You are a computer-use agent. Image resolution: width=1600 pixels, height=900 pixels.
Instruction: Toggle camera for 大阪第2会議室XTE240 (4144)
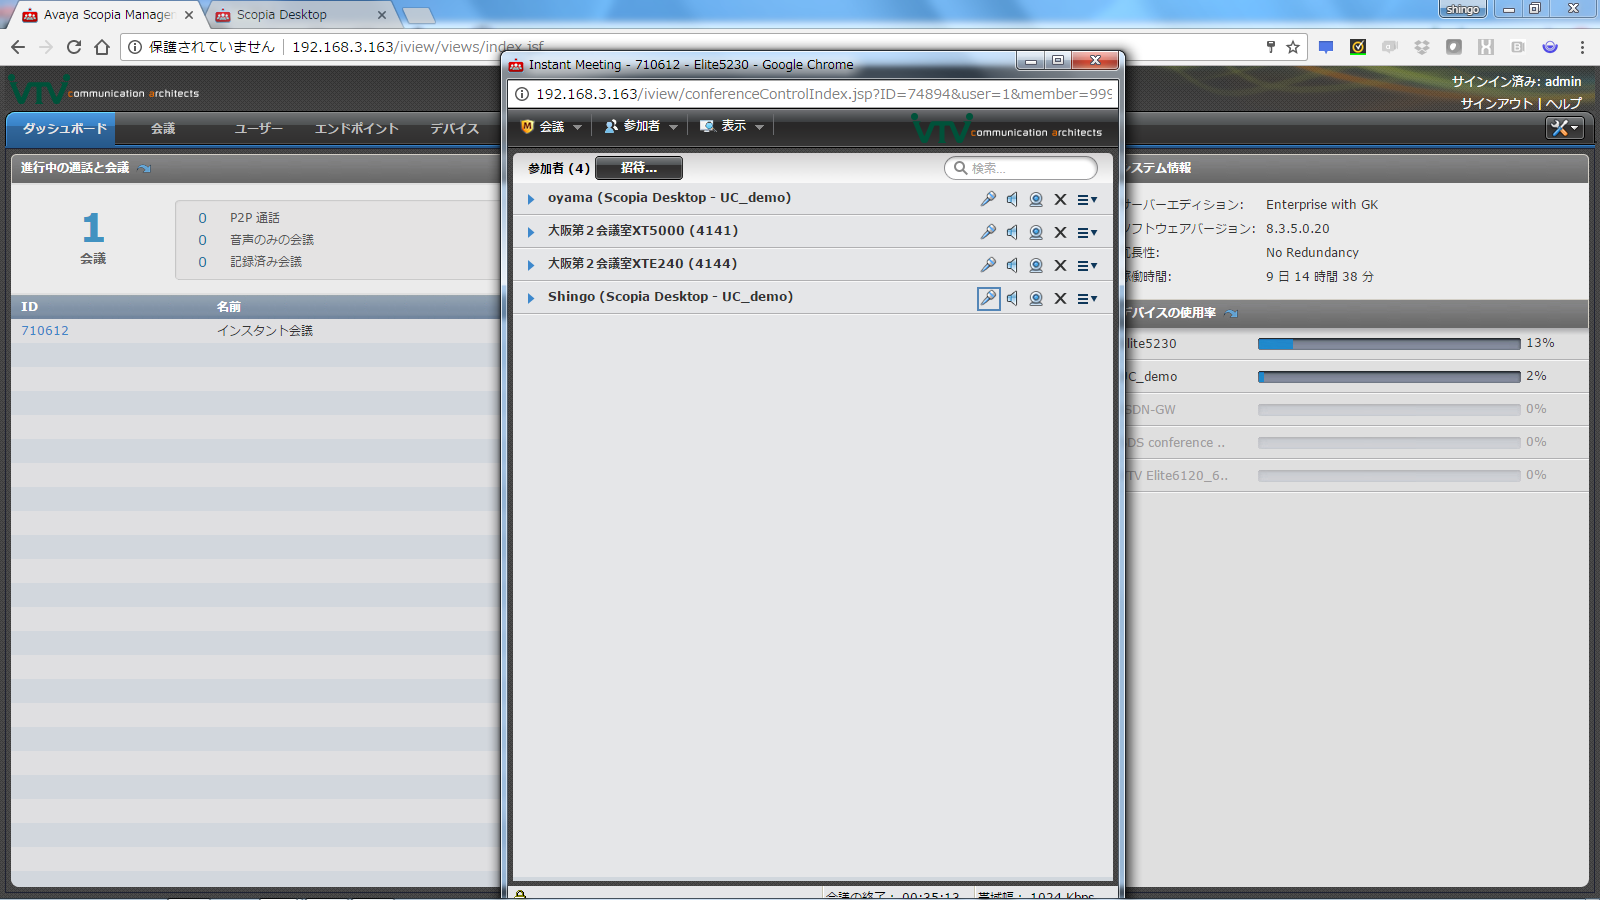click(1036, 265)
